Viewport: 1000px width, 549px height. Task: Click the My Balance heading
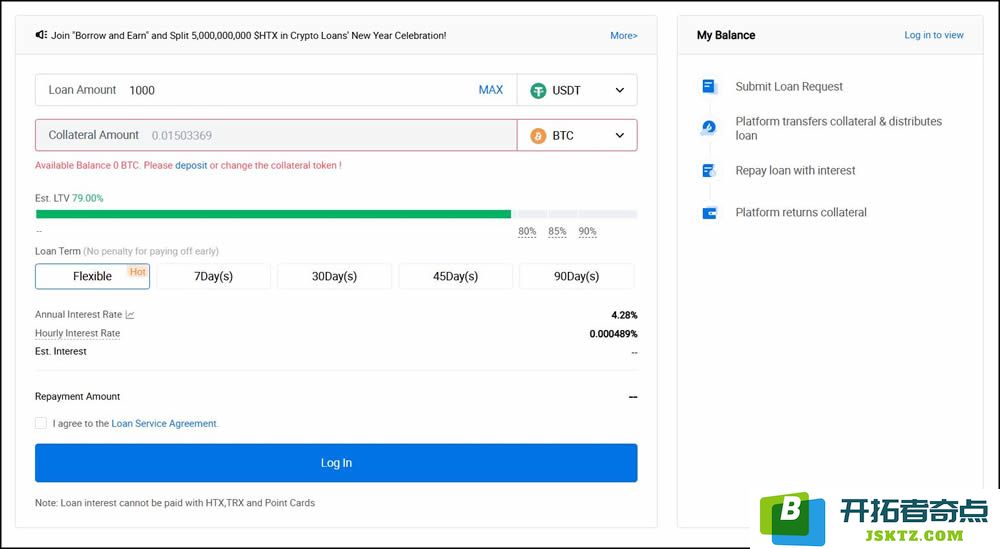(726, 35)
